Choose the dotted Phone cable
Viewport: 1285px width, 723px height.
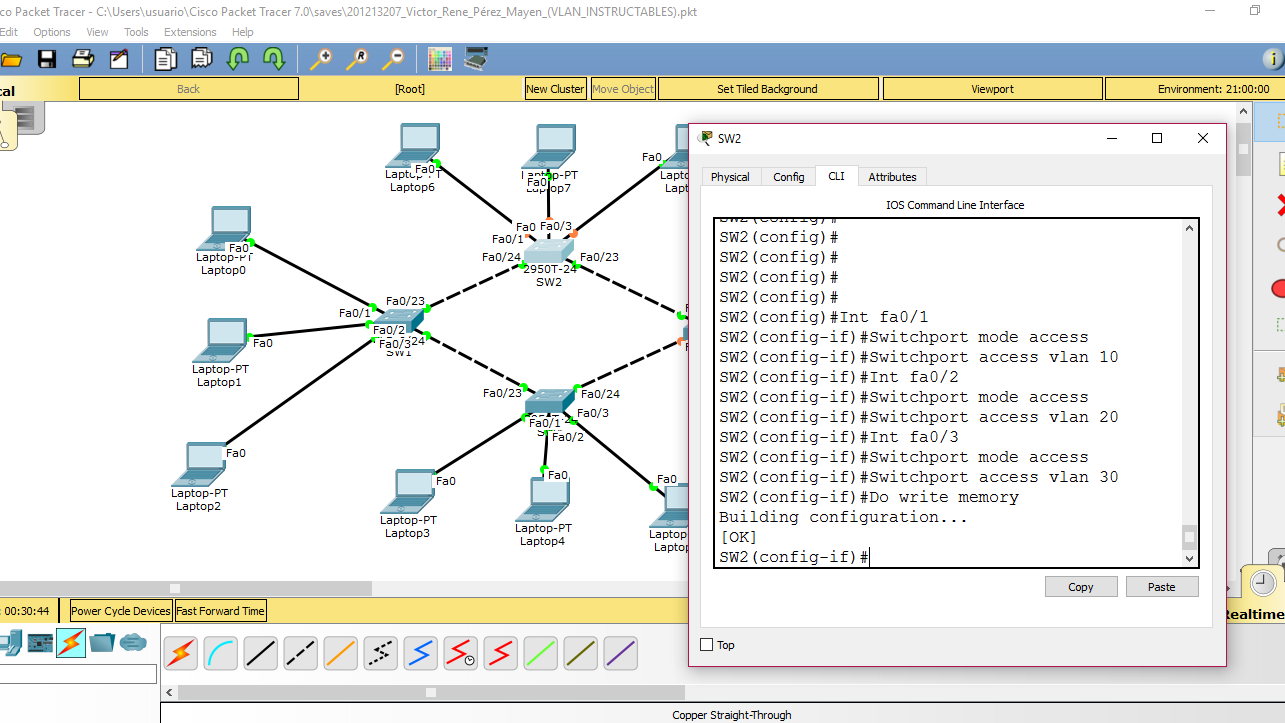381,653
